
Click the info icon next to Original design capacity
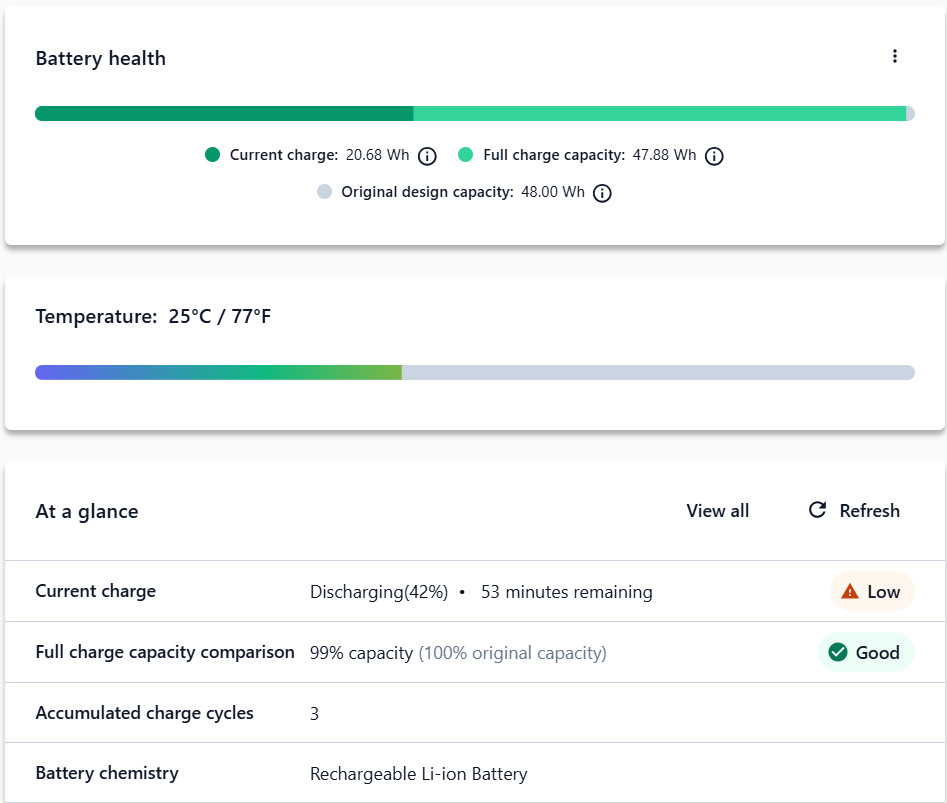602,193
